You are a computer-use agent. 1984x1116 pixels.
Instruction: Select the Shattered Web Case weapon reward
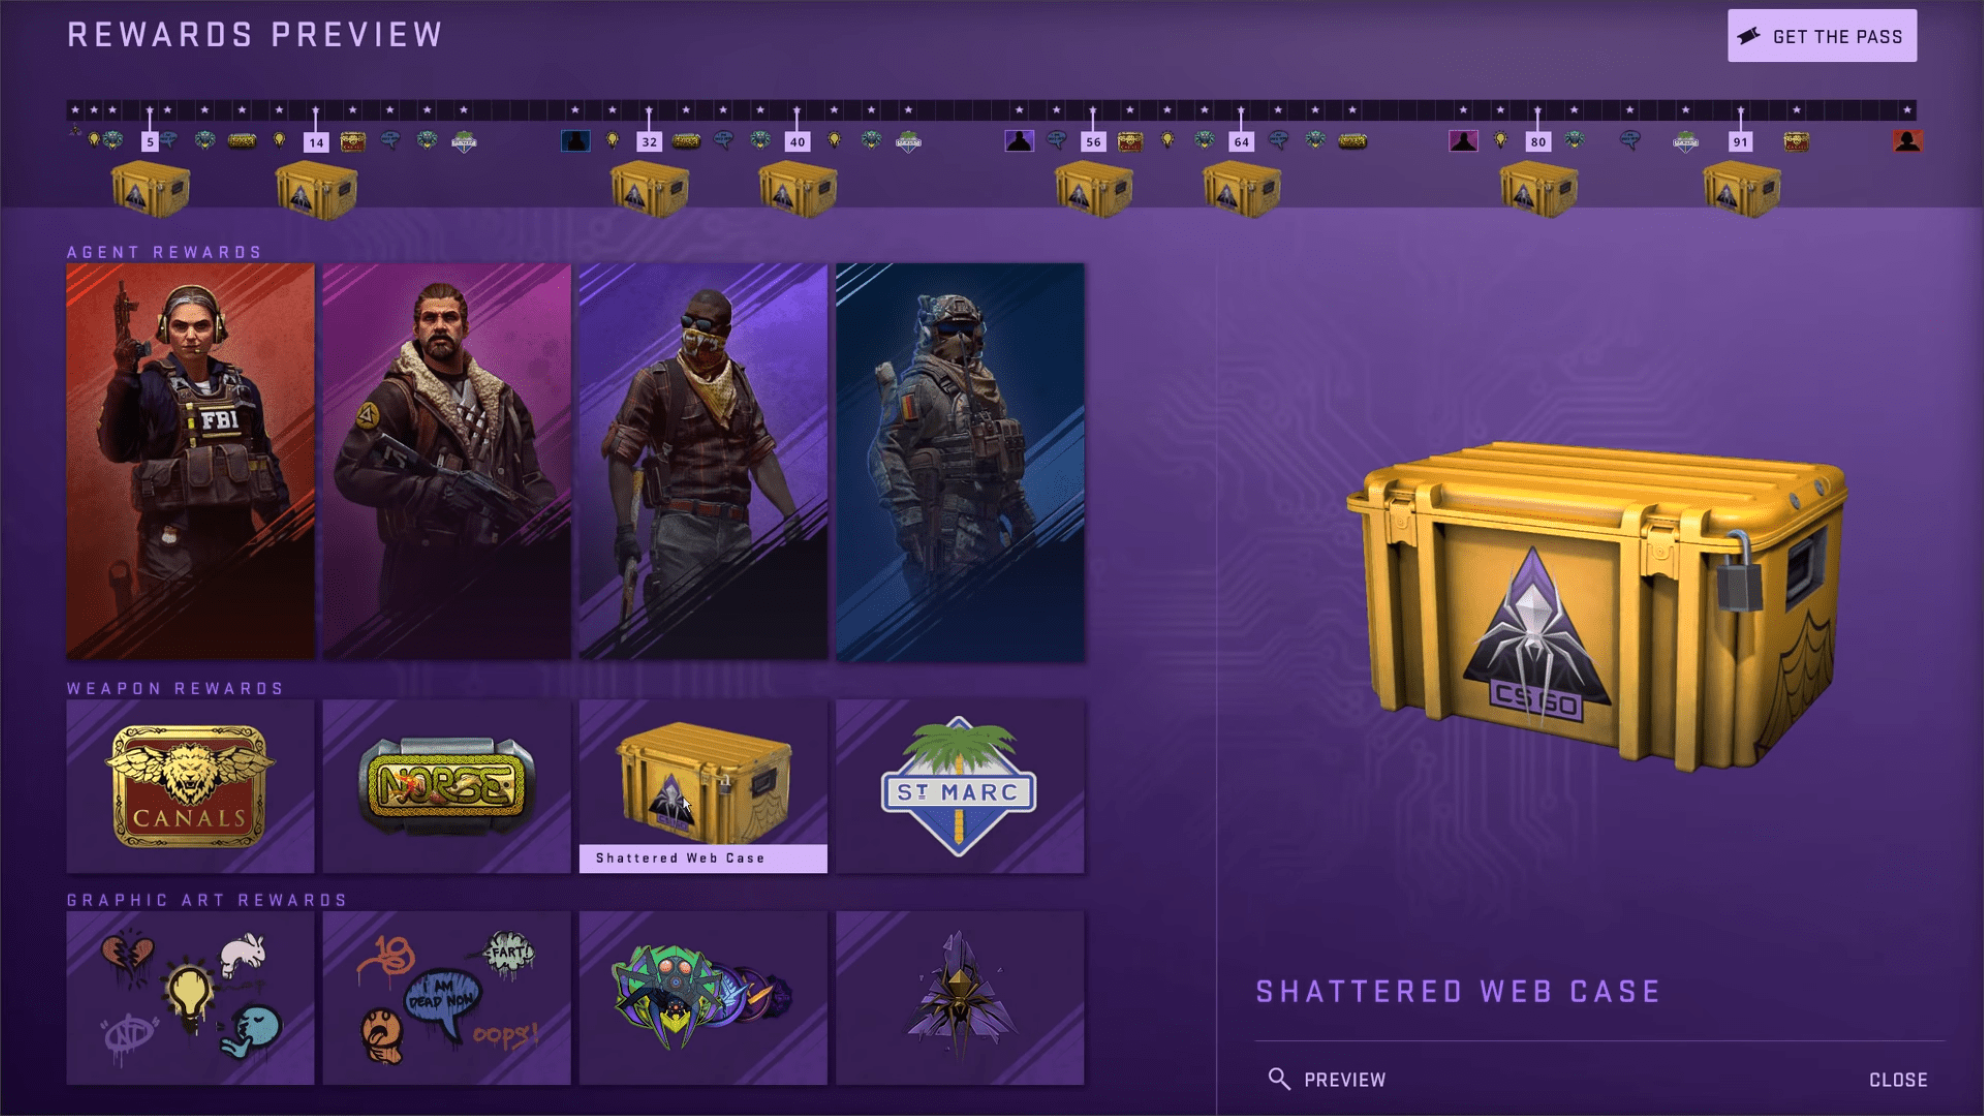(703, 786)
